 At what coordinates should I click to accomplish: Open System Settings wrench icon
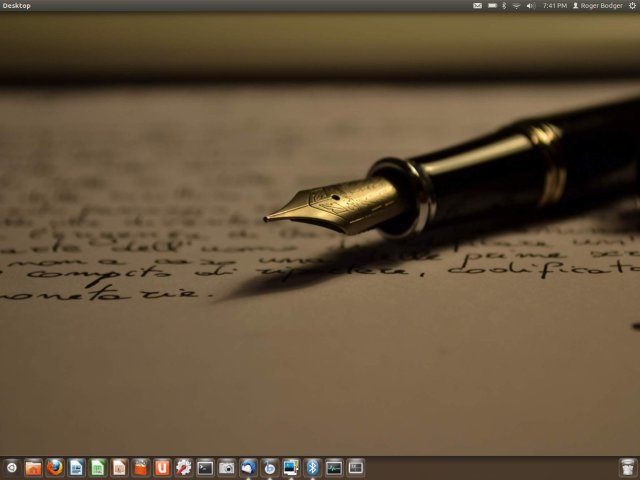coord(184,468)
